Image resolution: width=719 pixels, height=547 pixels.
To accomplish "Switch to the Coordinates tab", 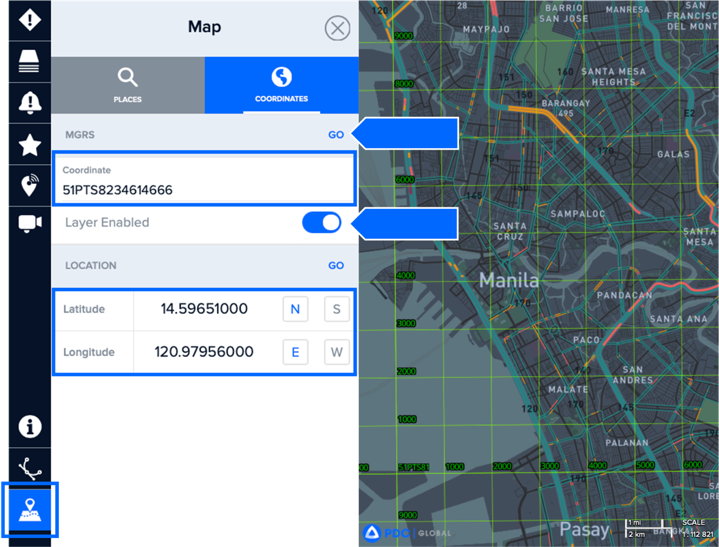I will (x=282, y=85).
